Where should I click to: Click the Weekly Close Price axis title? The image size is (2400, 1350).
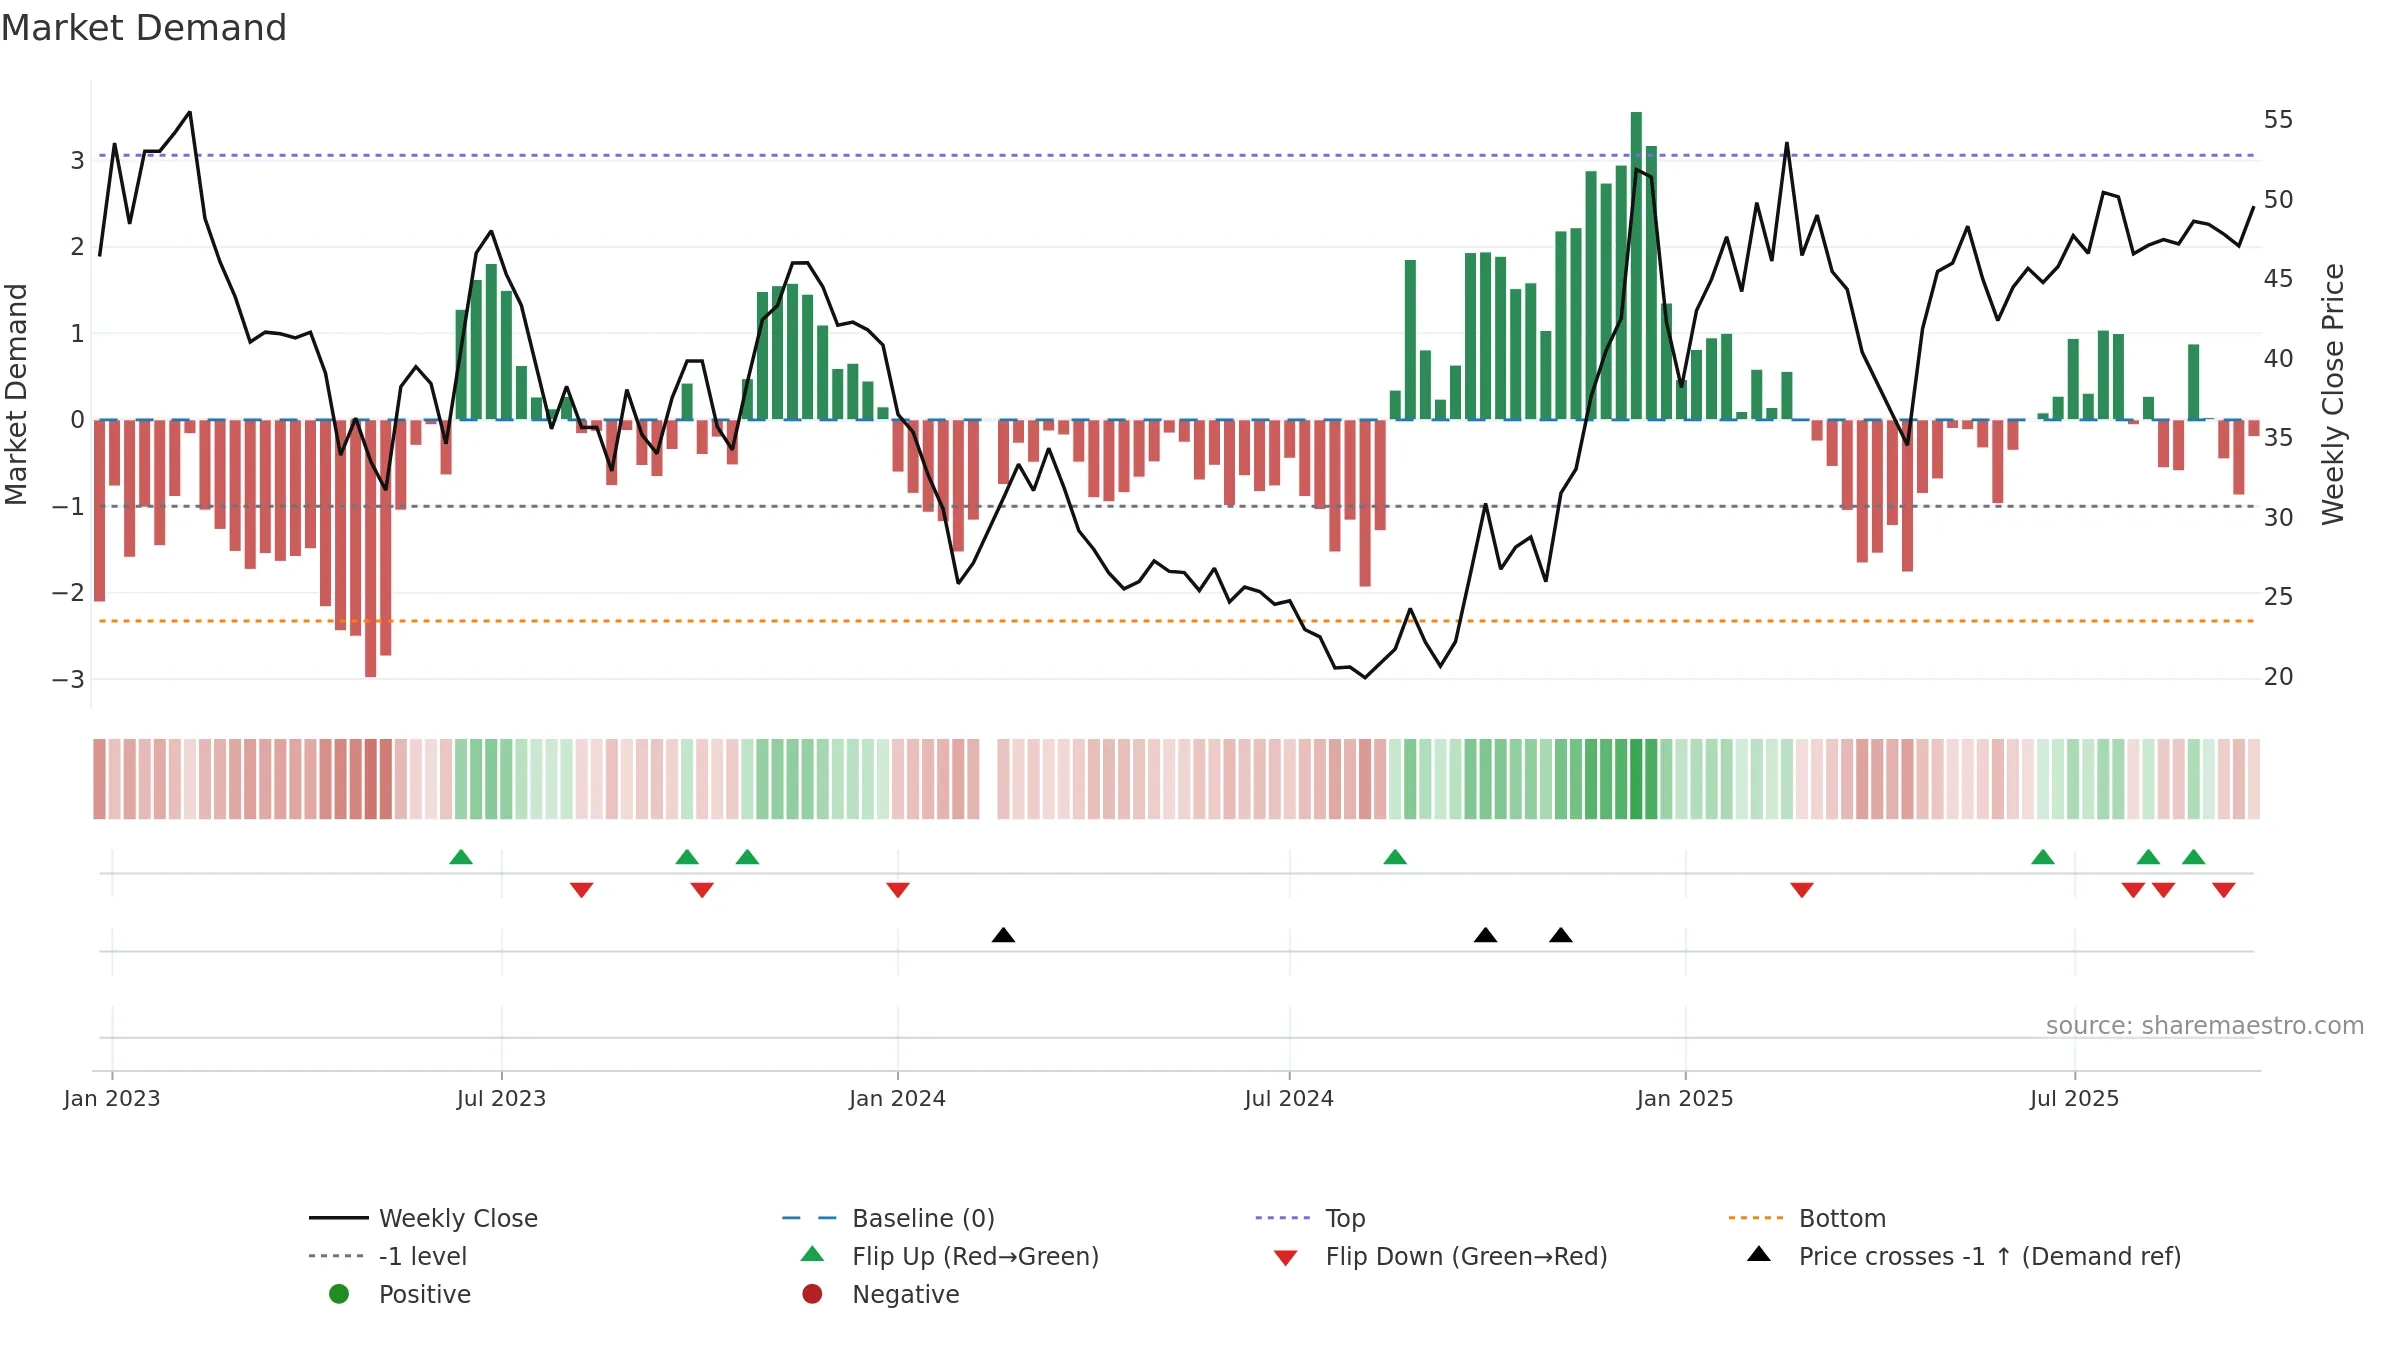[2333, 394]
